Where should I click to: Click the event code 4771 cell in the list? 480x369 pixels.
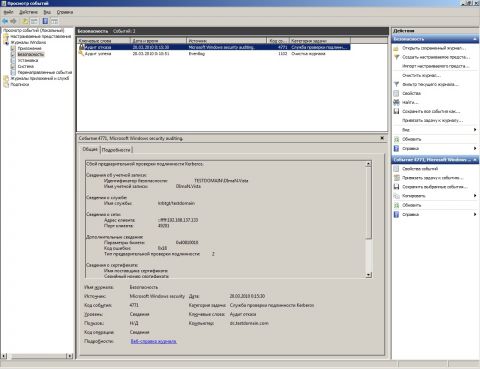(x=283, y=47)
